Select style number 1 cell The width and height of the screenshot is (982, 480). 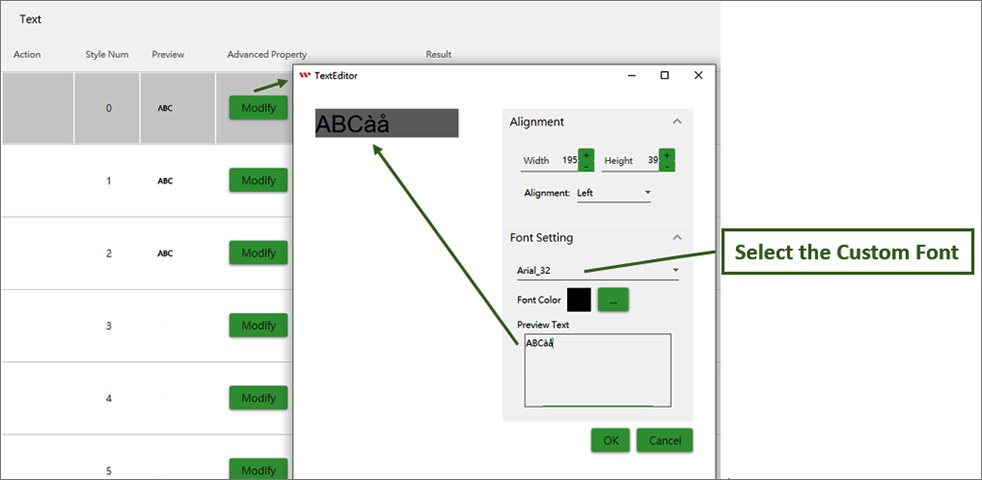107,180
